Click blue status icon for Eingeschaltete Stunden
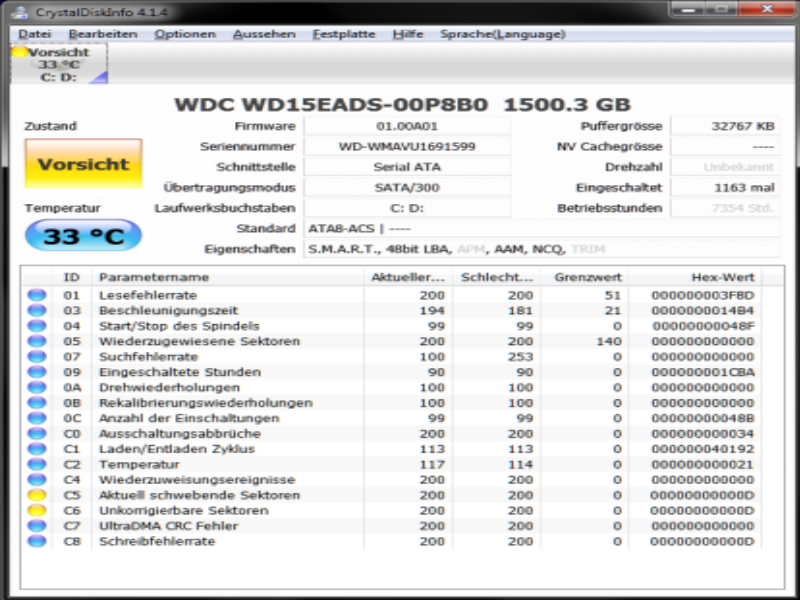The width and height of the screenshot is (800, 600). click(x=37, y=372)
